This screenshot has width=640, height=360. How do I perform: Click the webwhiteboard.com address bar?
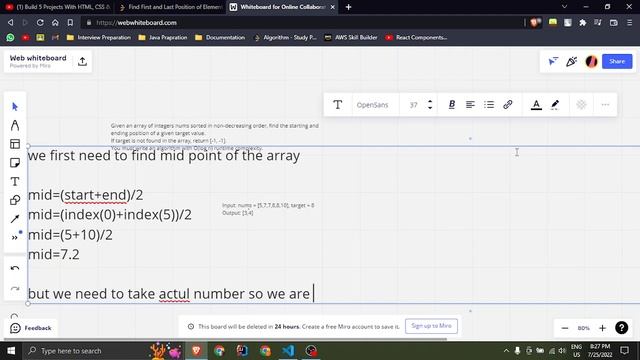click(x=302, y=22)
